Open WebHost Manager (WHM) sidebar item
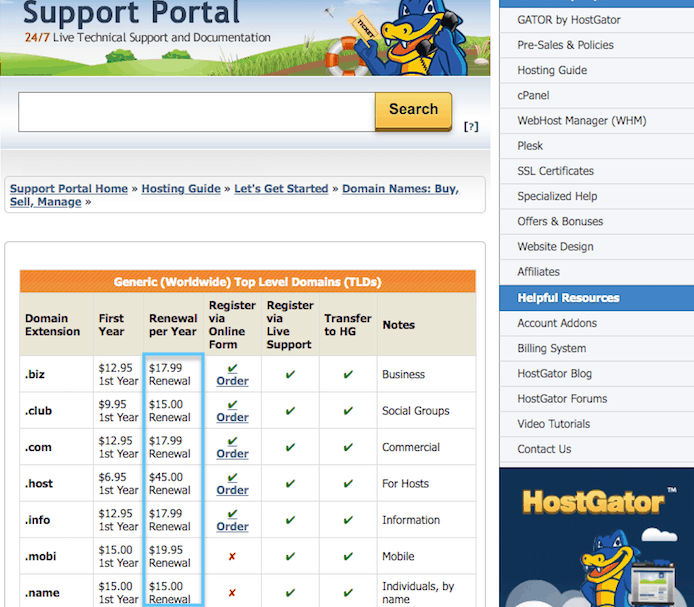The height and width of the screenshot is (607, 694). pos(597,121)
